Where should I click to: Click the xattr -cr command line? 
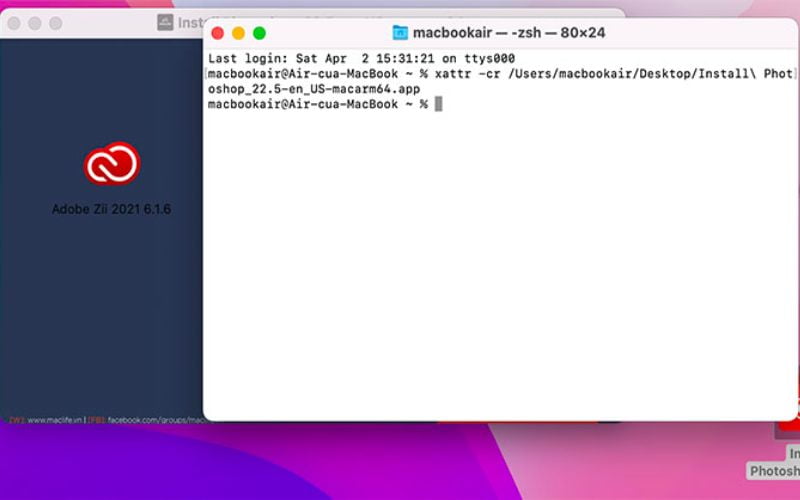pyautogui.click(x=500, y=73)
